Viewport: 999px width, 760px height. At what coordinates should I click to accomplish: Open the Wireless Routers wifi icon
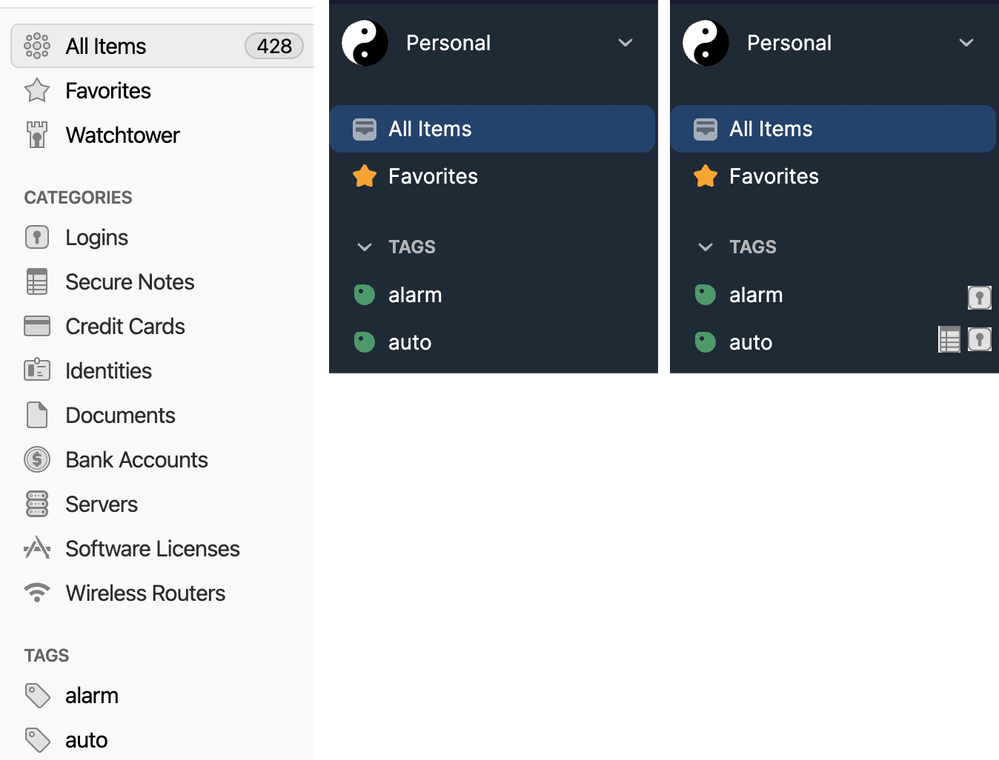point(37,593)
